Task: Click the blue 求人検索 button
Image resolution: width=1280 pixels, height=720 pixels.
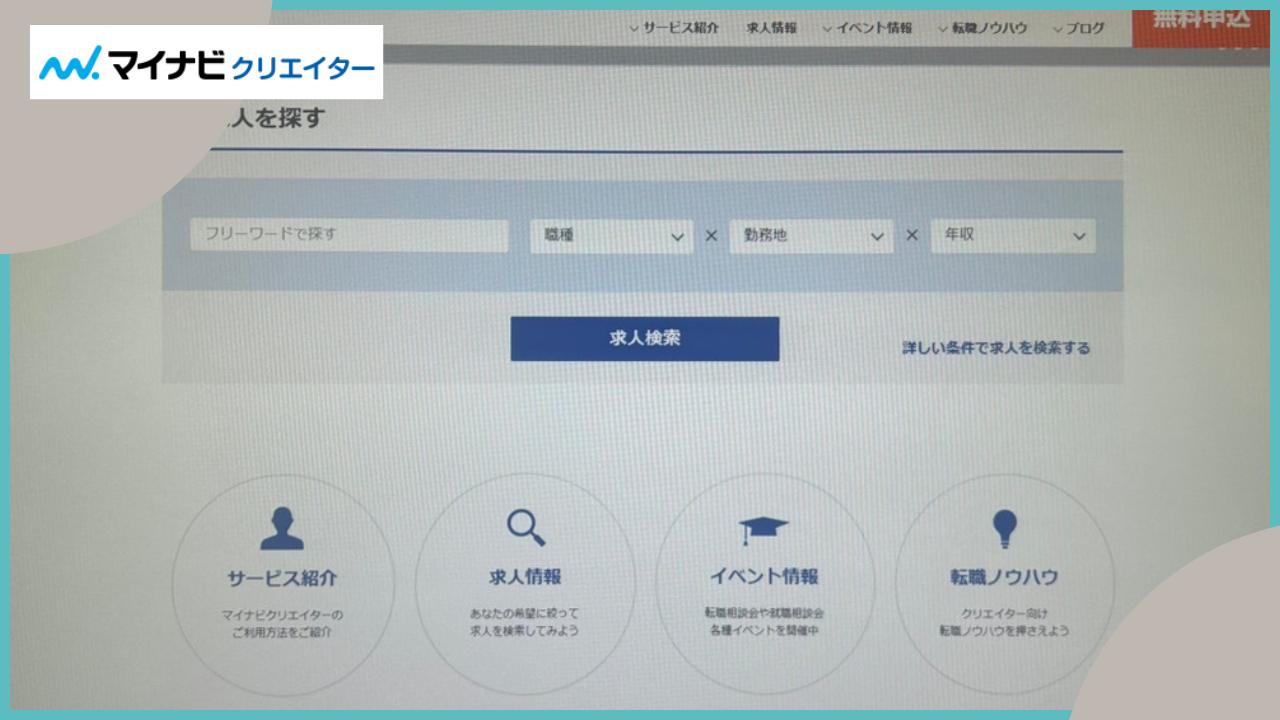Action: pos(645,338)
